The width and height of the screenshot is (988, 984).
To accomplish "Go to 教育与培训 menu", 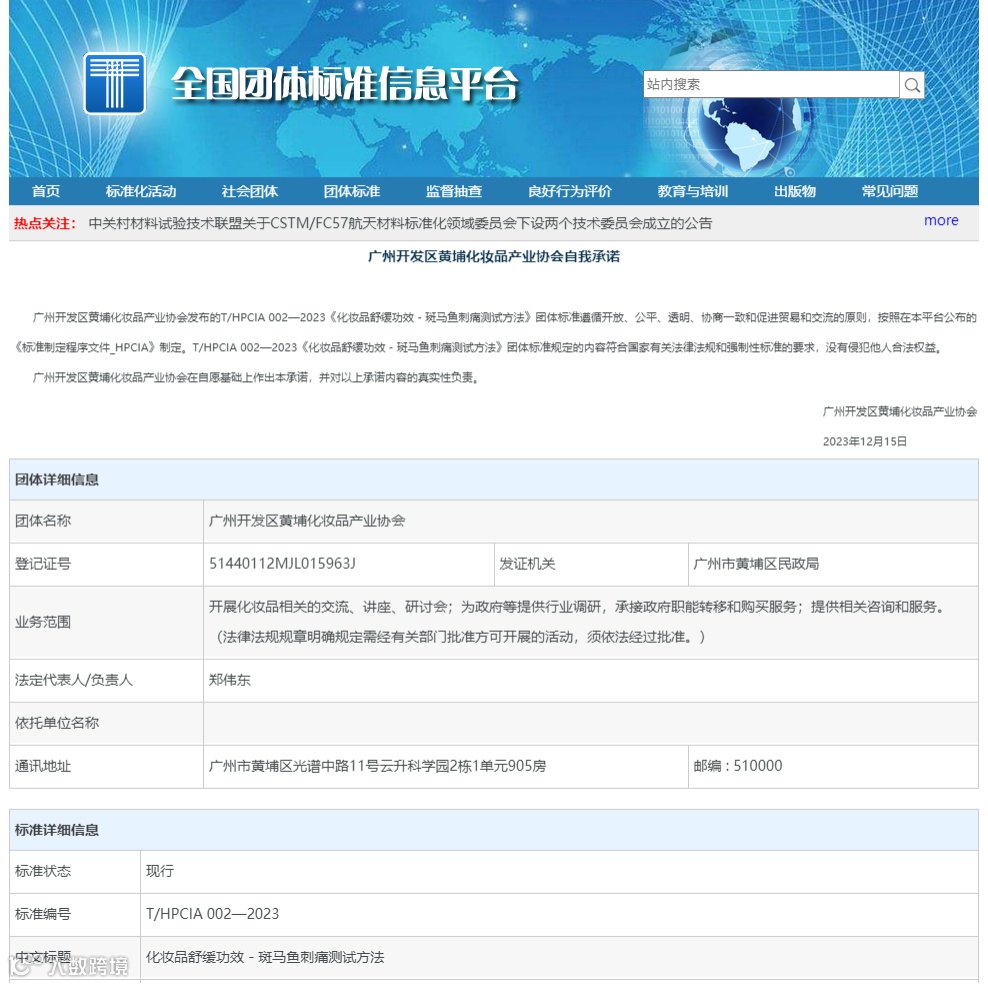I will pyautogui.click(x=692, y=192).
